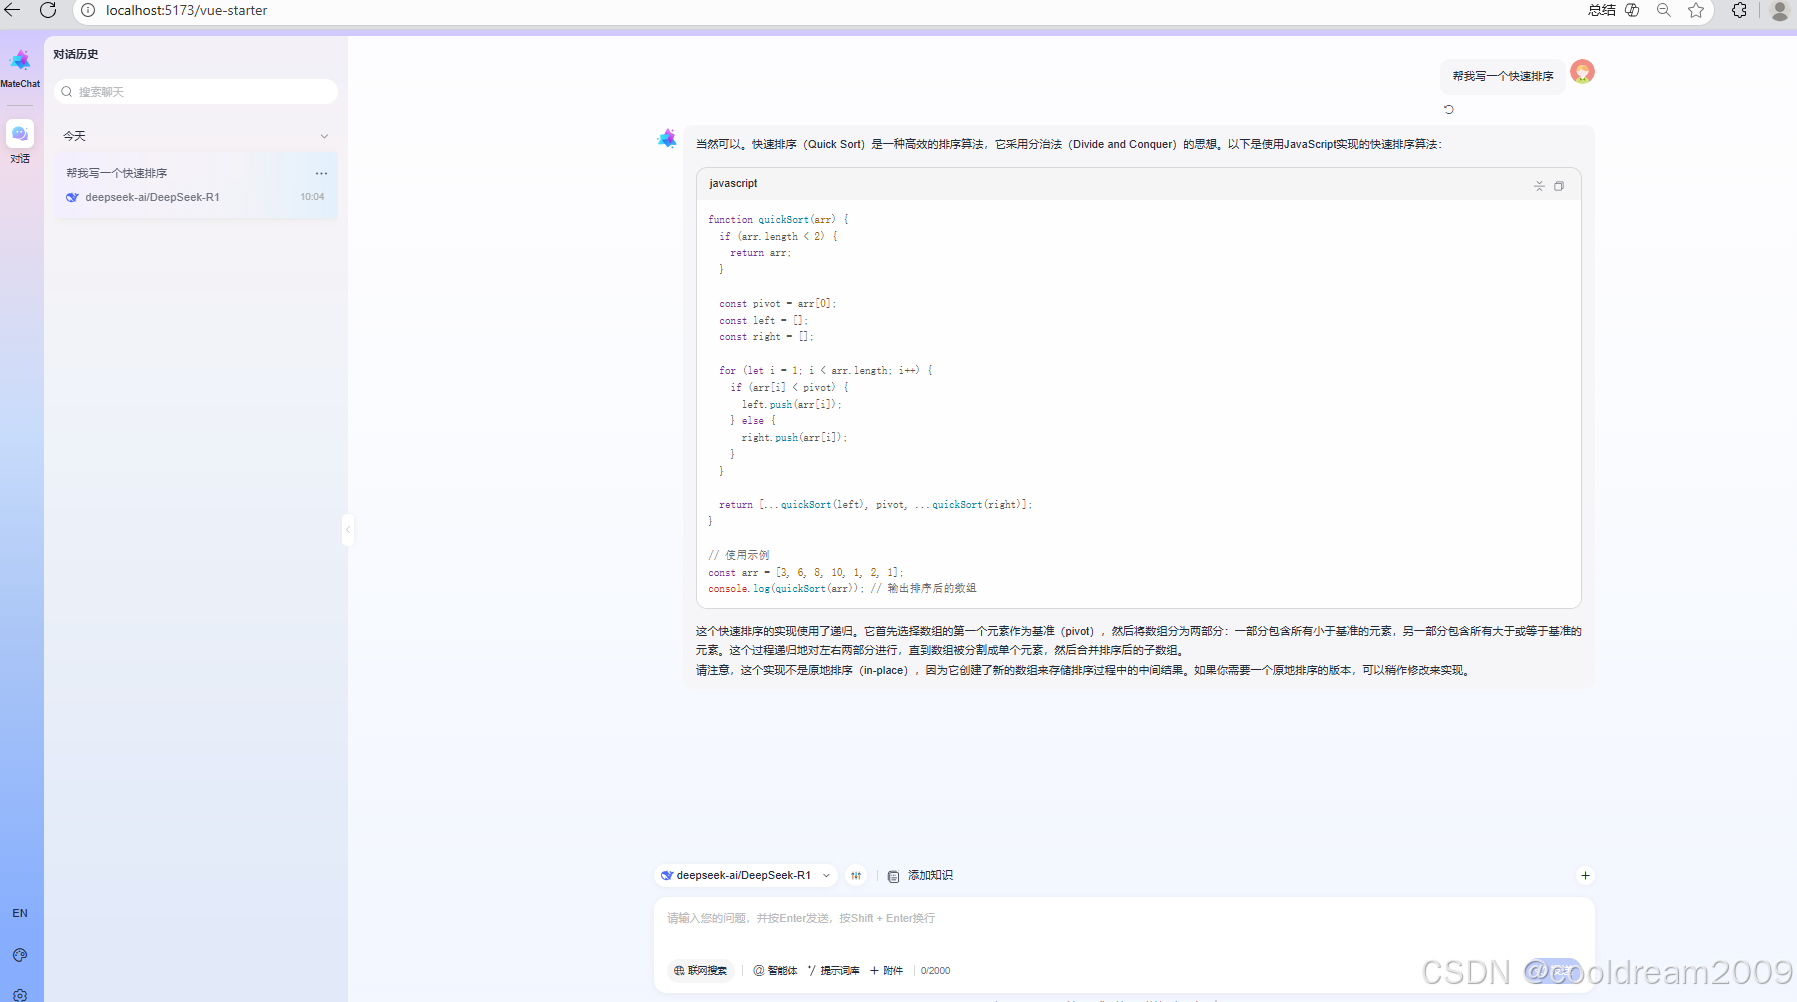Go back with the browser back arrow
This screenshot has height=1002, width=1797.
pos(13,10)
